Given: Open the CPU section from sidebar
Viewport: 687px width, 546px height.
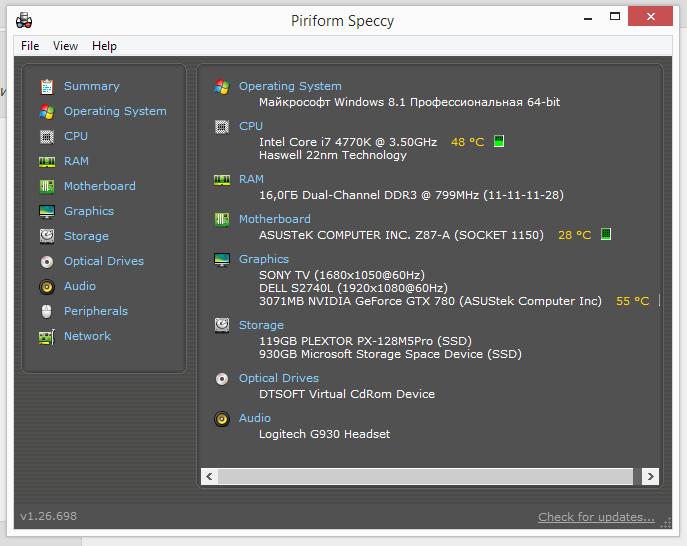Looking at the screenshot, I should tap(76, 136).
